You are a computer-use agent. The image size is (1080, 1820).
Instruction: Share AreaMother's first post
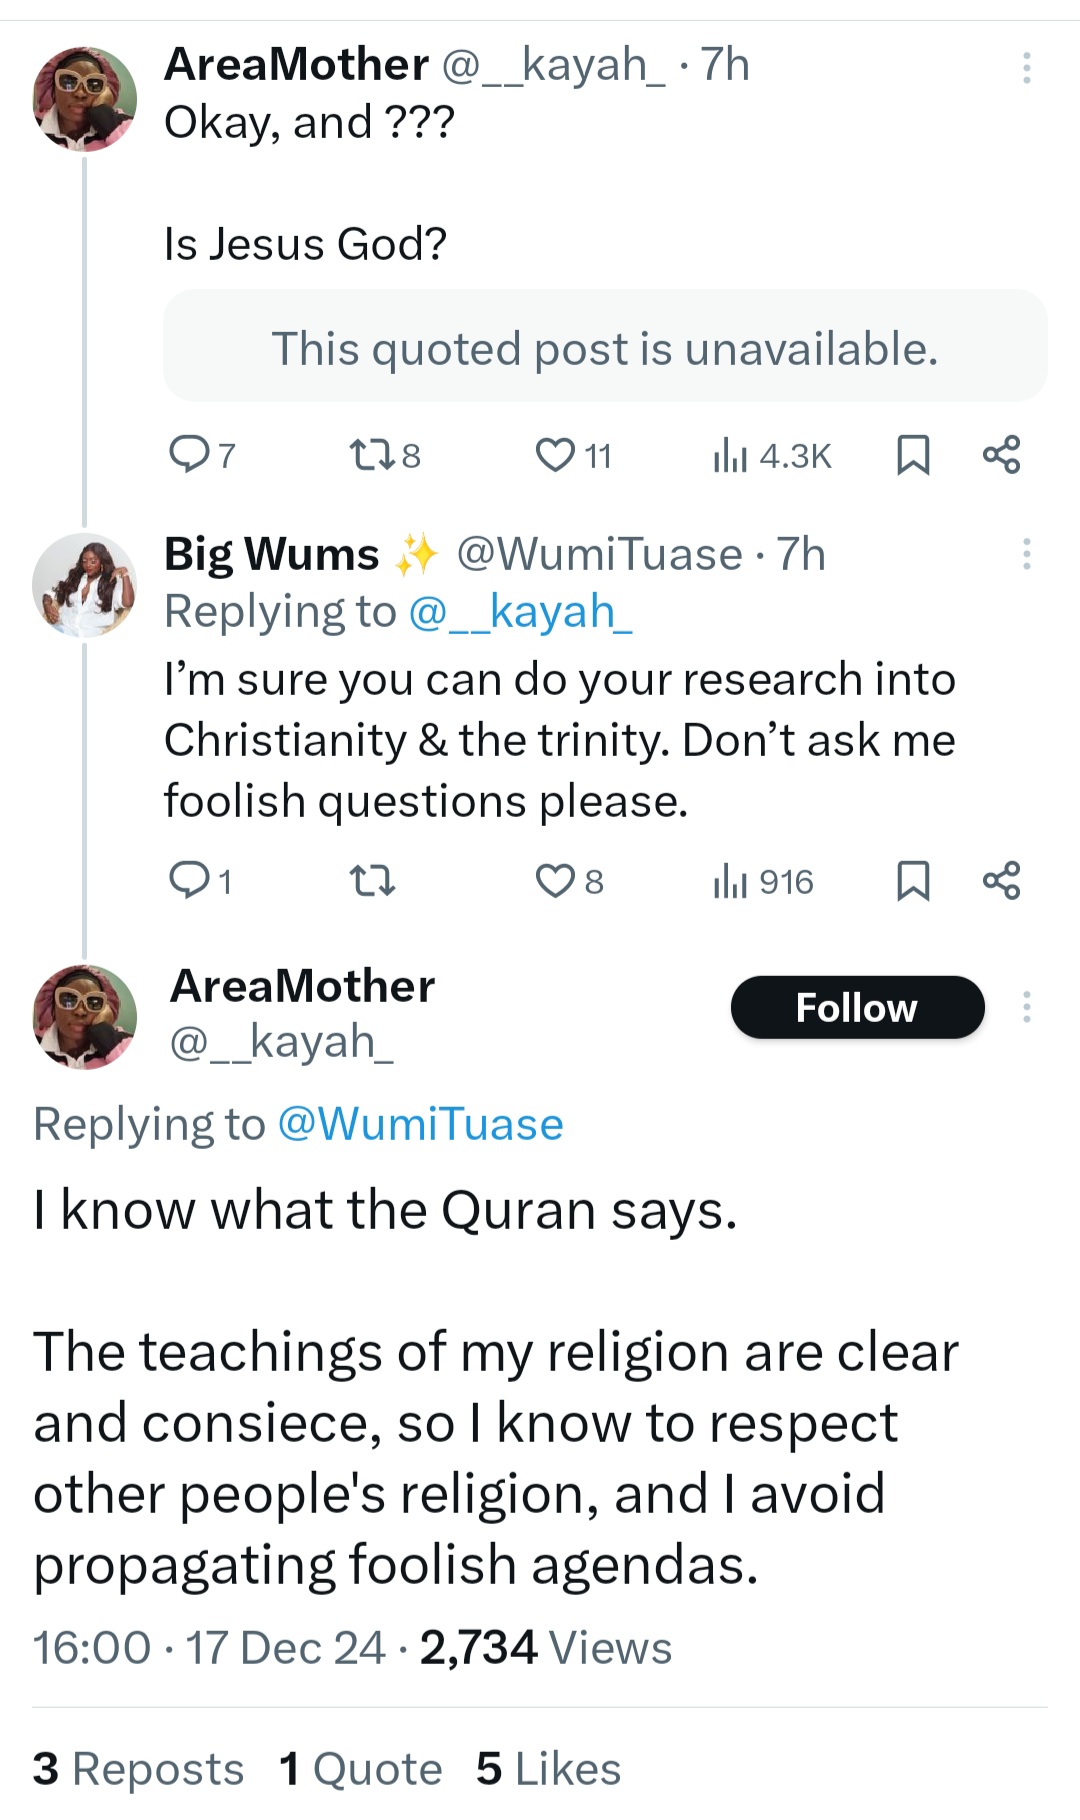[x=1001, y=455]
